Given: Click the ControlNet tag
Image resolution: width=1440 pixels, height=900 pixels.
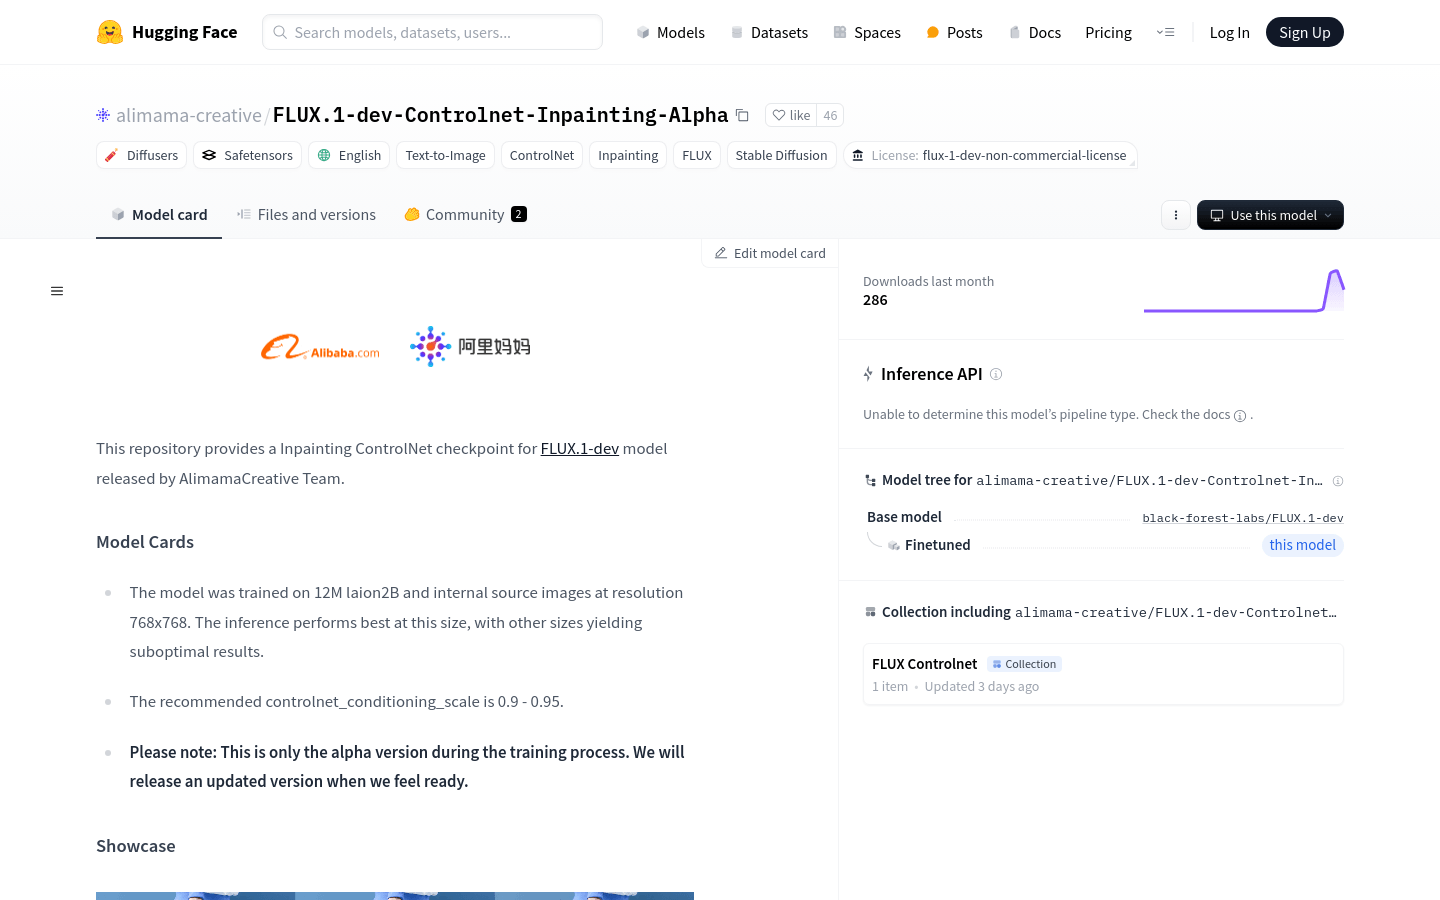Looking at the screenshot, I should click(x=542, y=155).
